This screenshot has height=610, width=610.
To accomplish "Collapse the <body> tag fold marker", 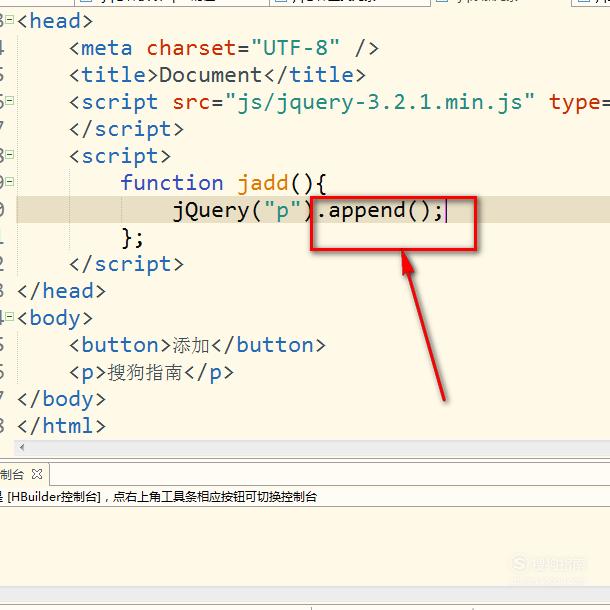I will point(10,316).
